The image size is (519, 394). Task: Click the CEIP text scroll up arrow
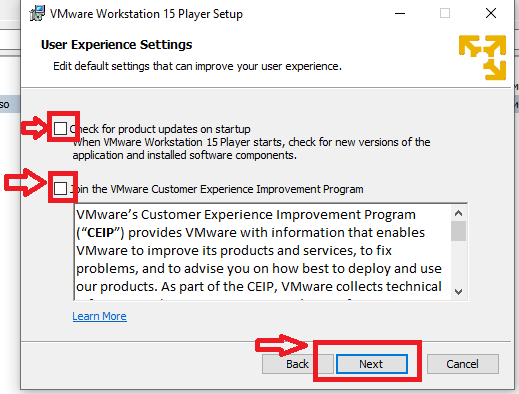coord(459,213)
